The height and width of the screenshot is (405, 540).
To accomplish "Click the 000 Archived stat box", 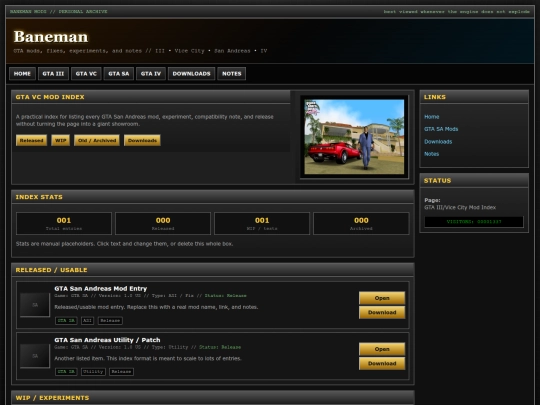I will 361,224.
